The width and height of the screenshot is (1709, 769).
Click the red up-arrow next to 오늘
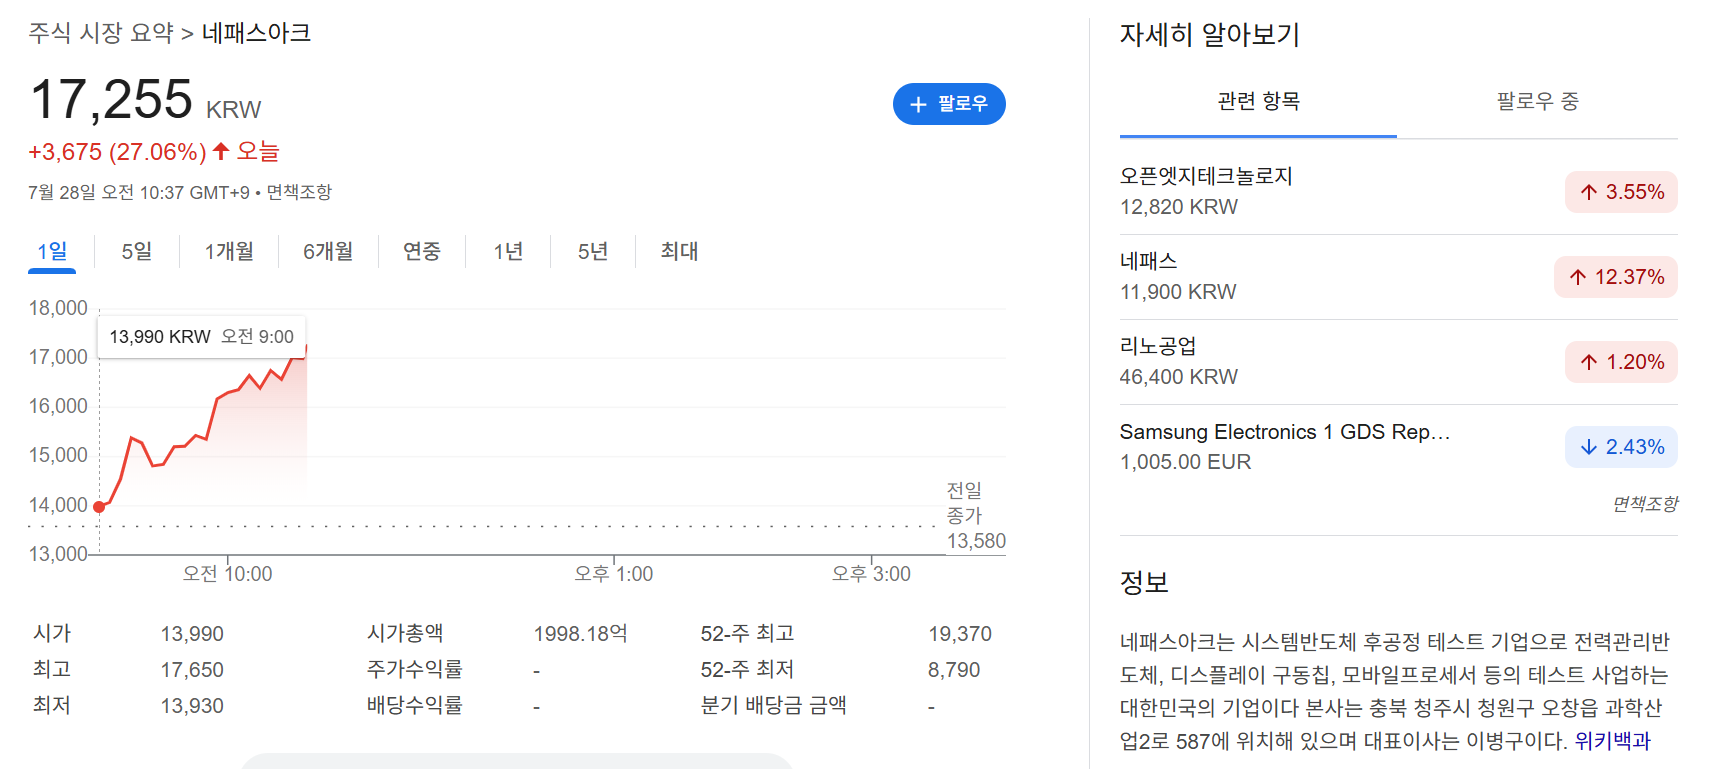(x=221, y=151)
